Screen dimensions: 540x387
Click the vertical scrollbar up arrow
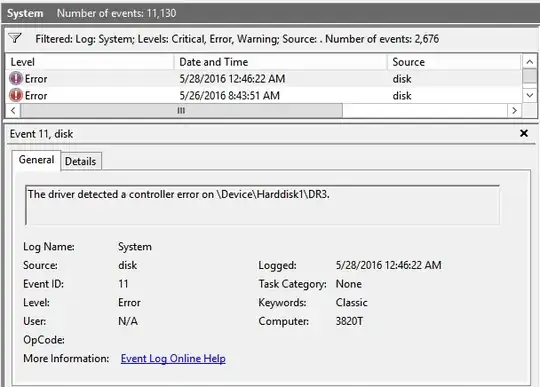click(x=530, y=62)
